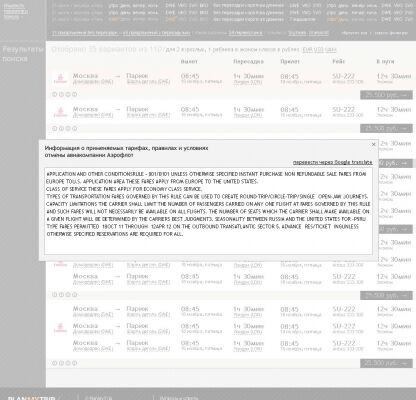The height and width of the screenshot is (400, 416).
Task: Click the airline logo in the highlighted first result
Action: [x=60, y=79]
